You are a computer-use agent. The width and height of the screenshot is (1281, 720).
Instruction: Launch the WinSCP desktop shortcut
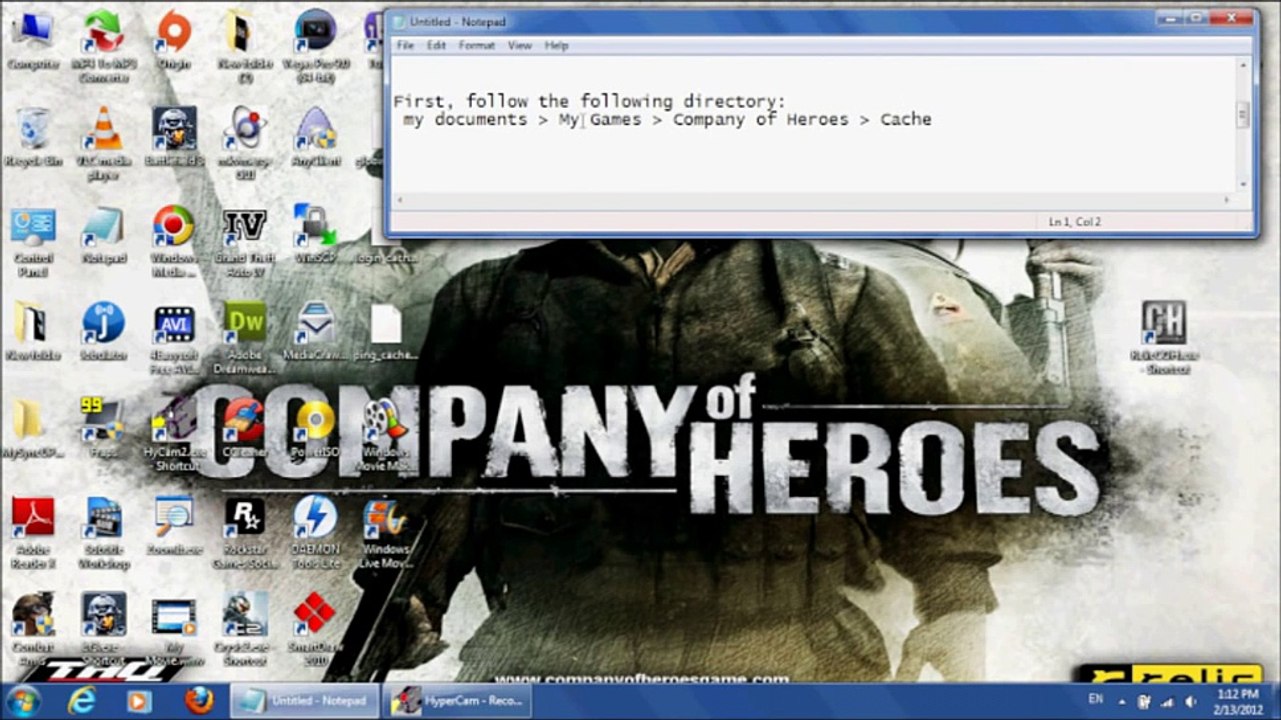click(314, 235)
